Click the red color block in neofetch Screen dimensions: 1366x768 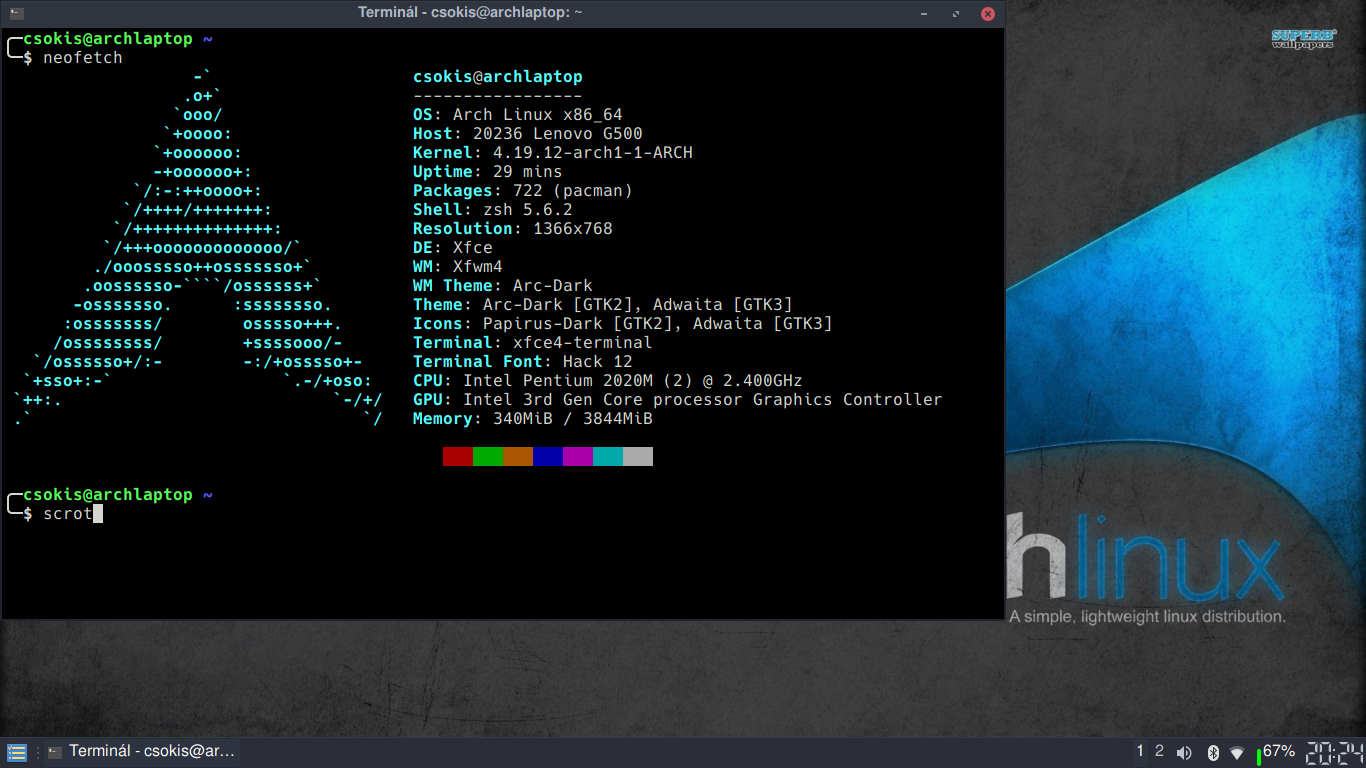click(458, 456)
